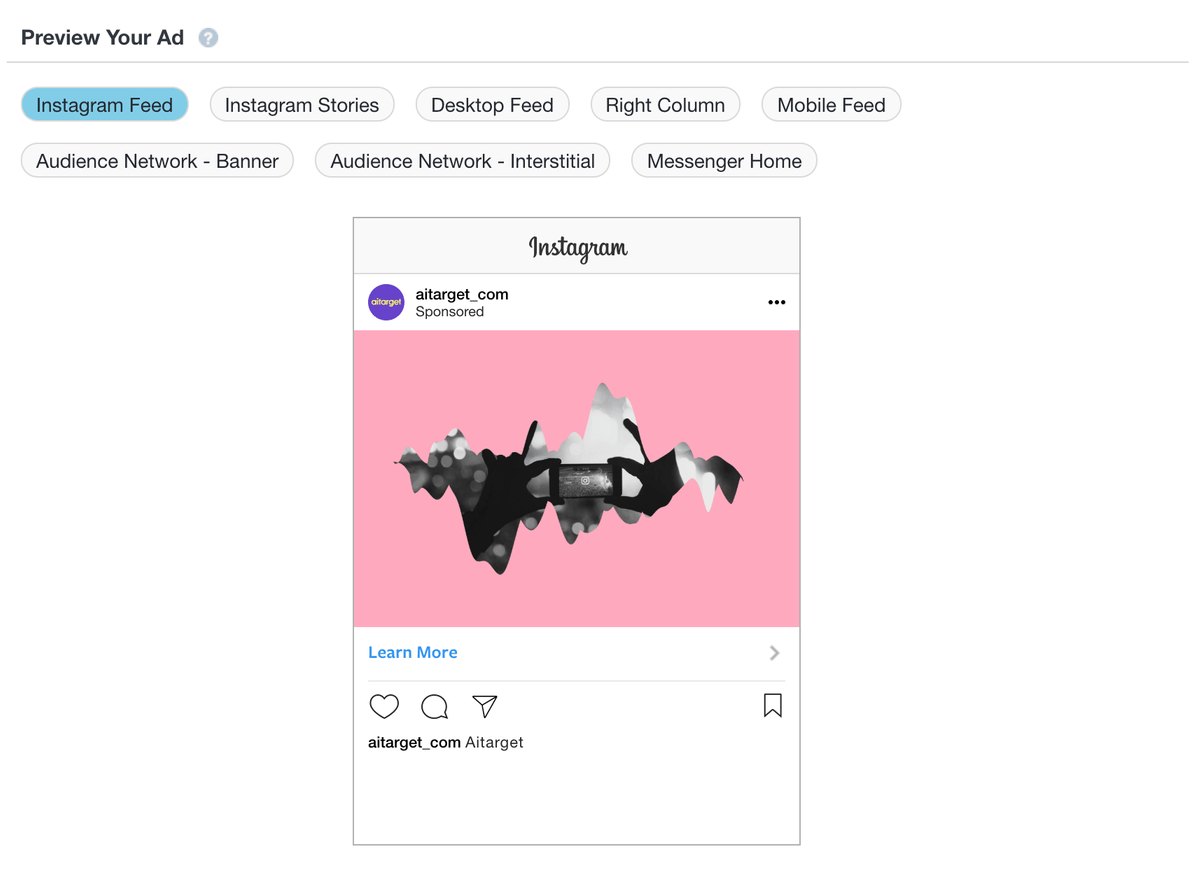Click the pink ad image
The image size is (1200, 870).
[x=577, y=479]
